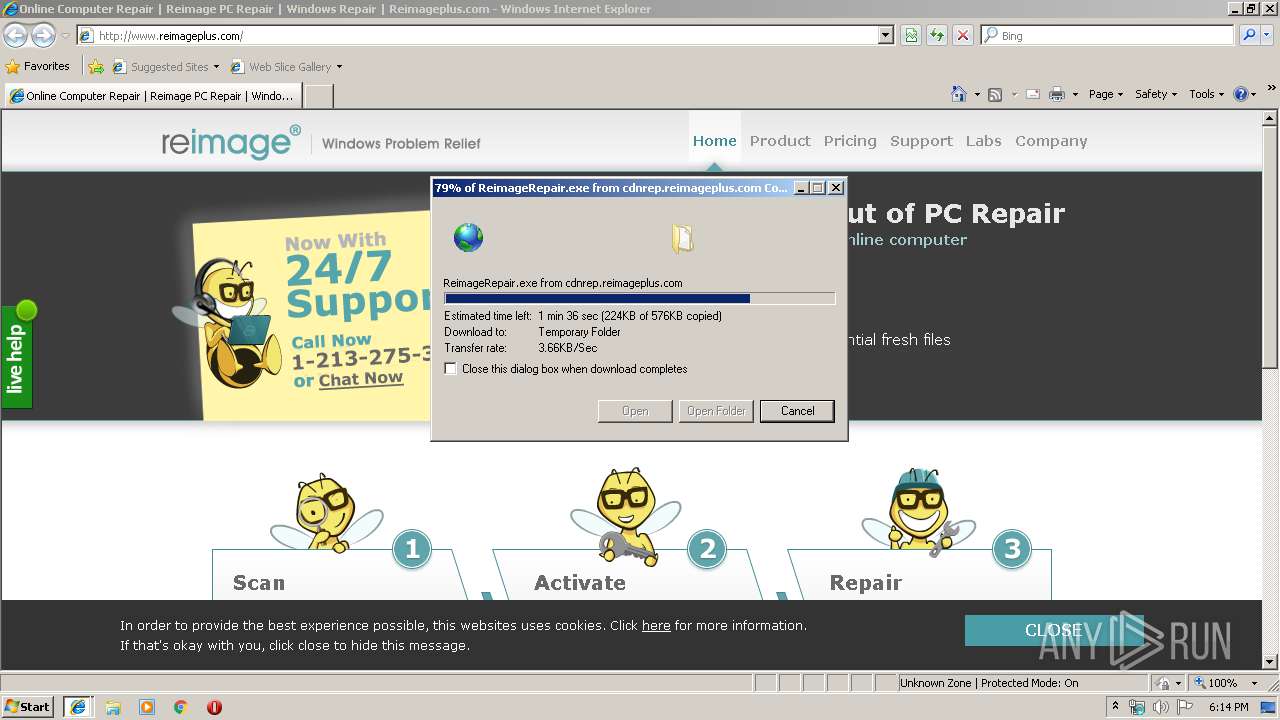Open the Safety menu dropdown
1280x720 pixels.
click(1156, 94)
